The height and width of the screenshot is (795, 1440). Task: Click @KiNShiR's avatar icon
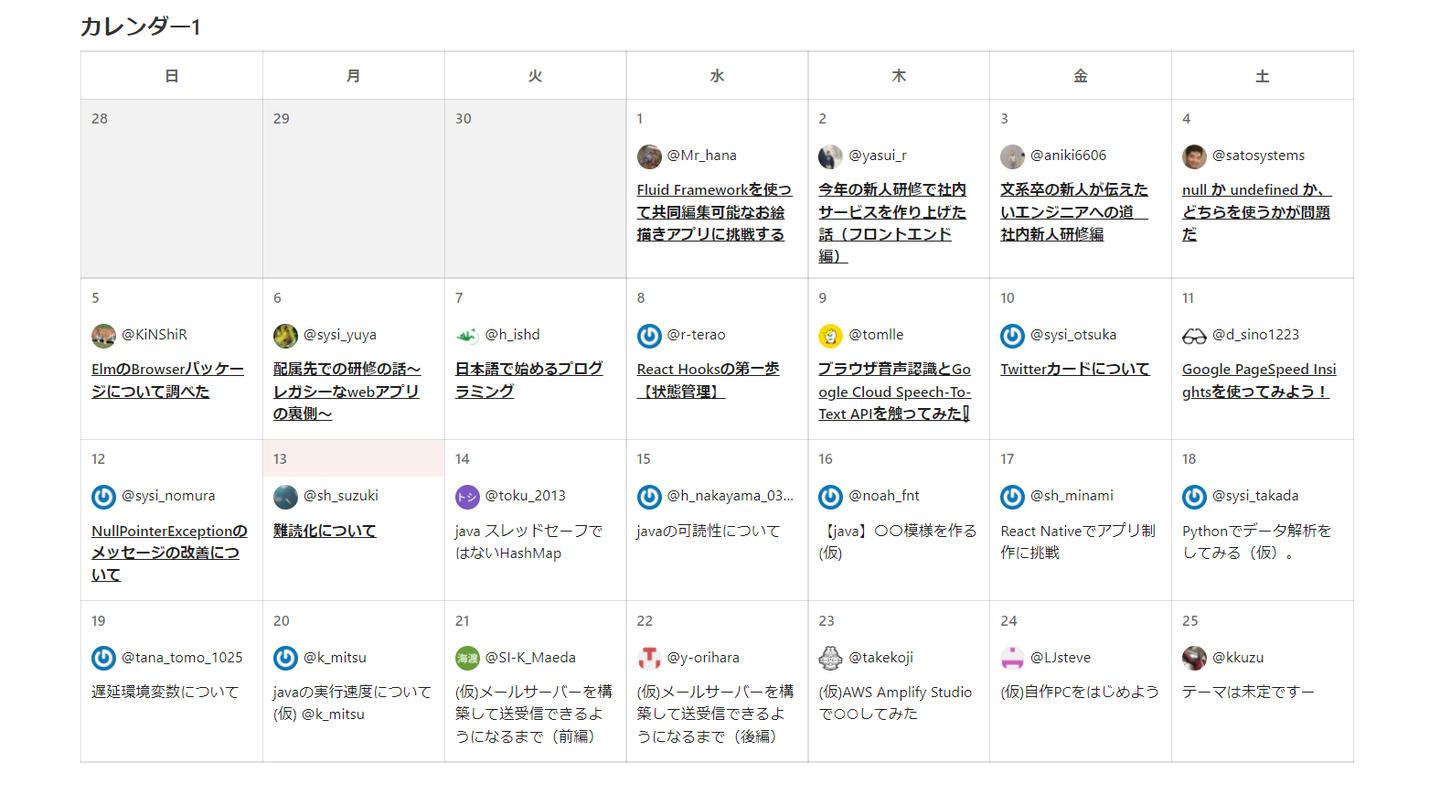[x=103, y=335]
